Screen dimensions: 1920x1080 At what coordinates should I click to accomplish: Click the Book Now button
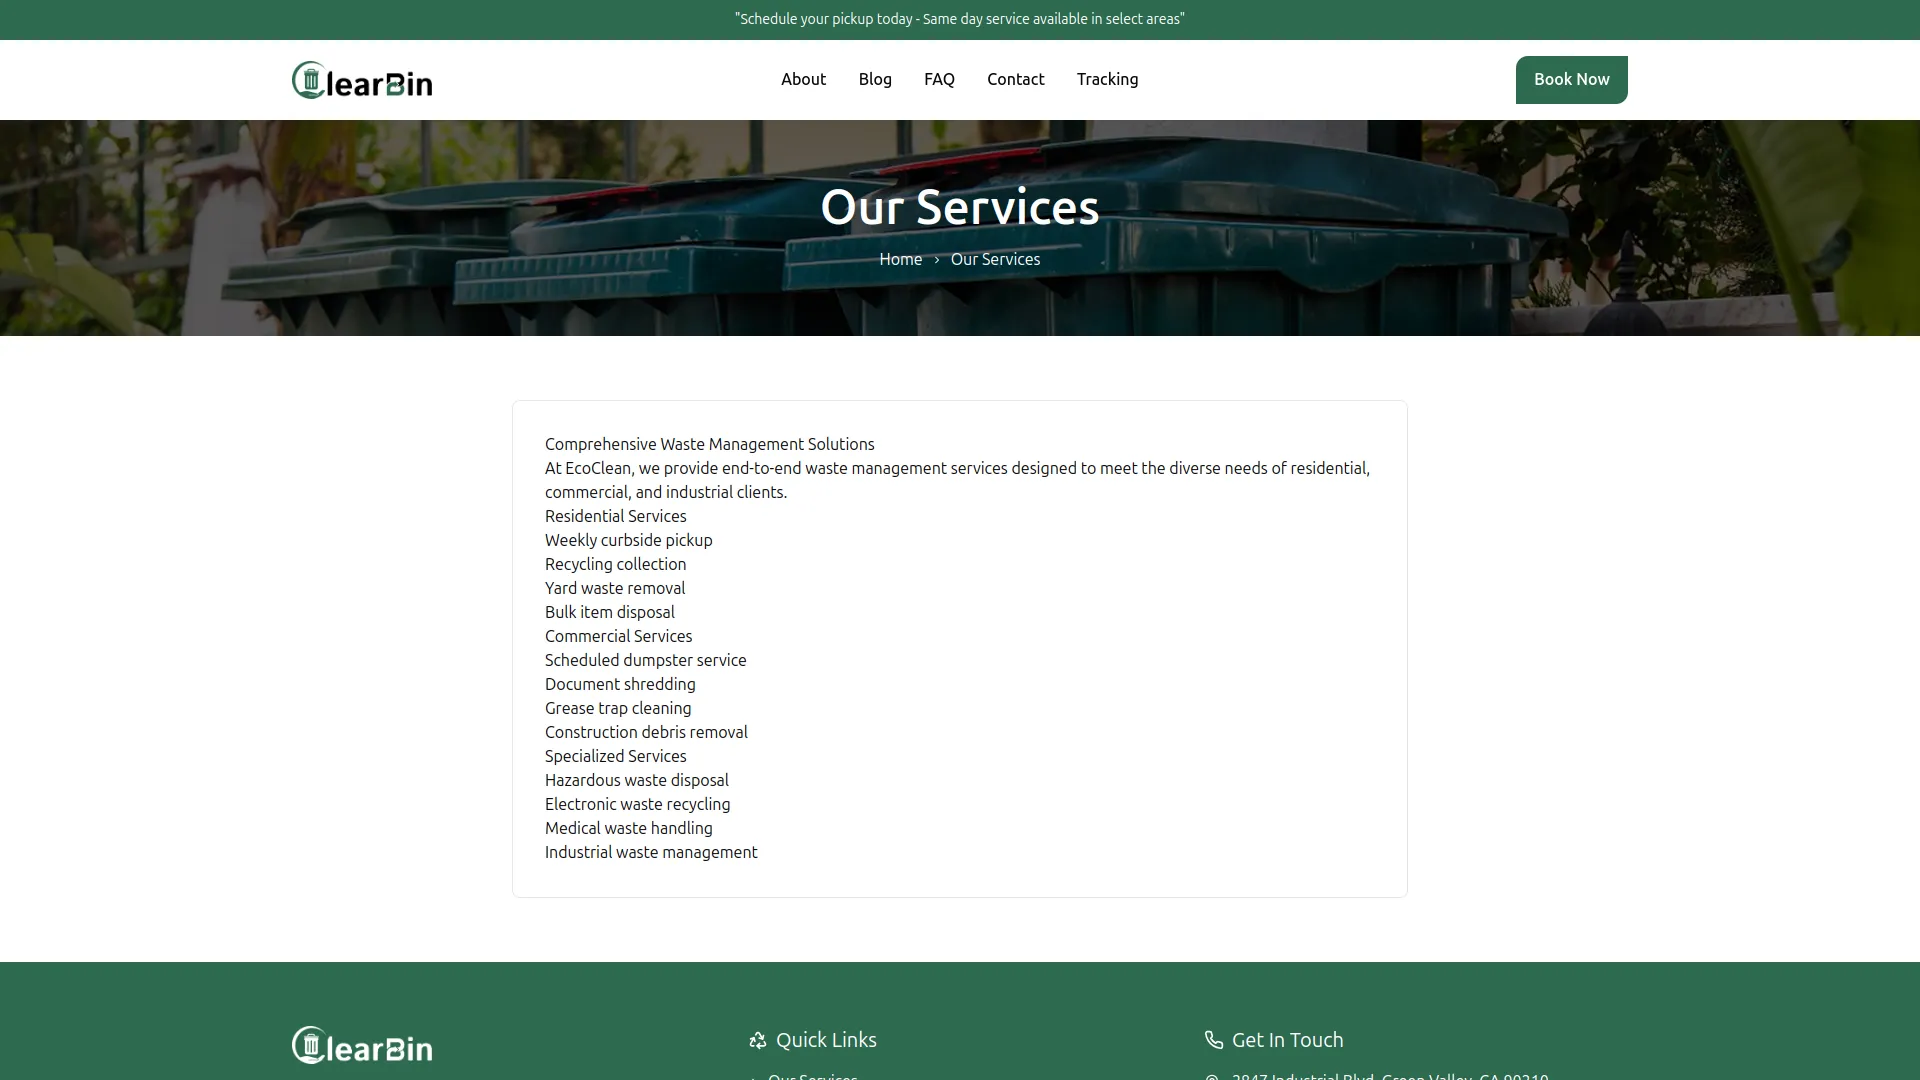(1570, 79)
